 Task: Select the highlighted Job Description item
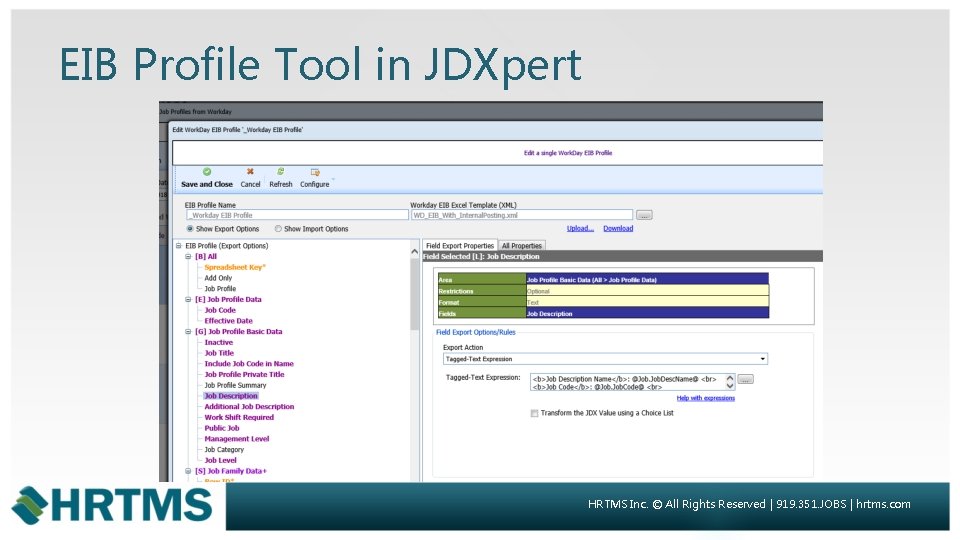tap(231, 396)
